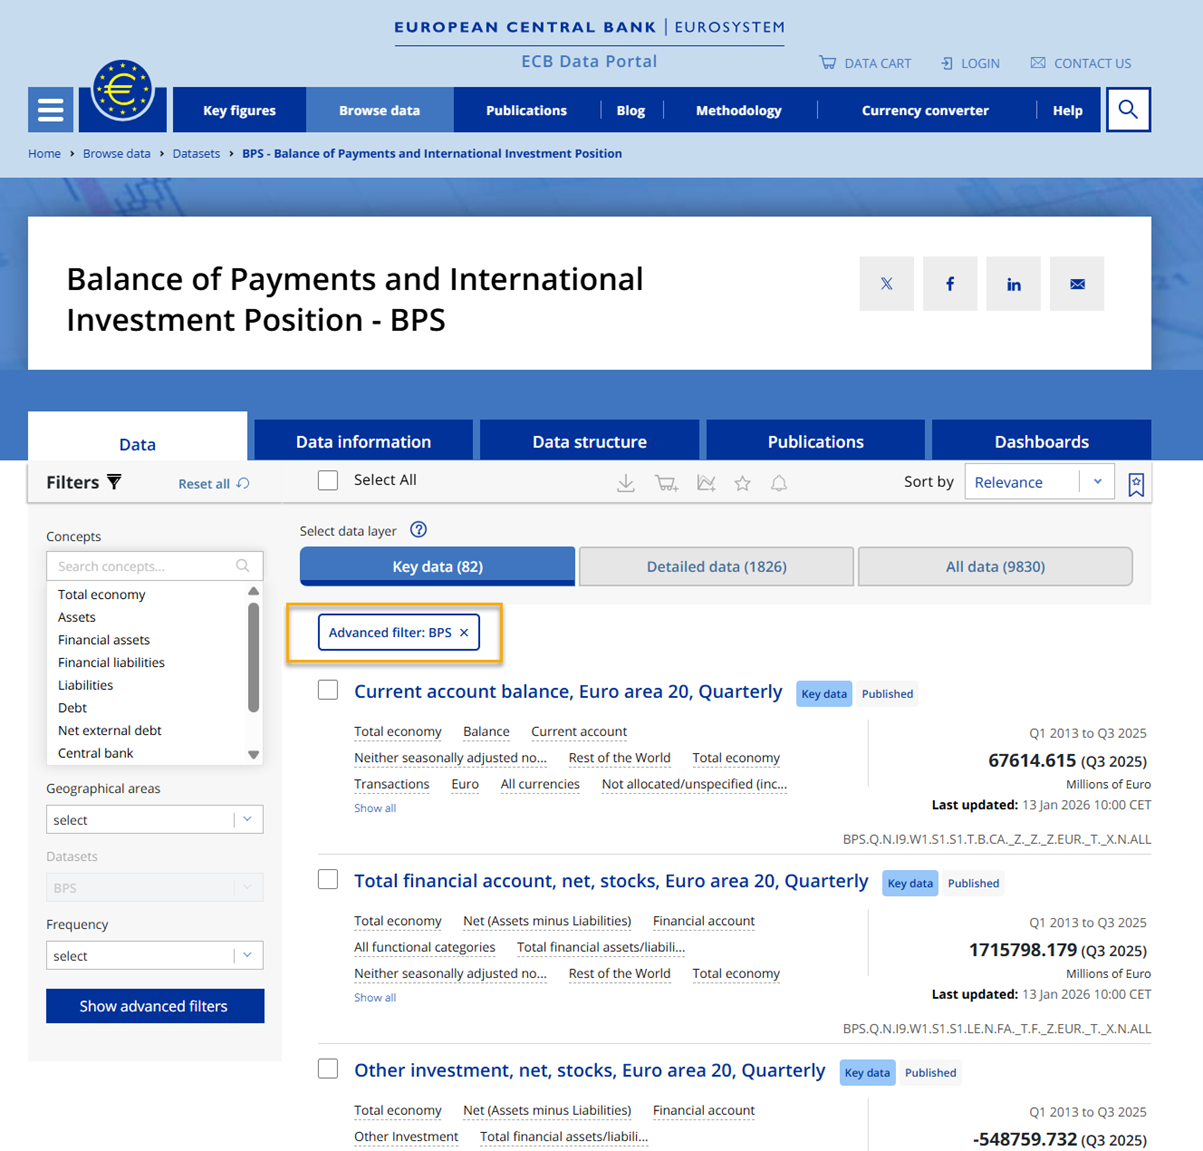The image size is (1203, 1151).
Task: Select the Detailed data (1826) layer tab
Action: pyautogui.click(x=716, y=566)
